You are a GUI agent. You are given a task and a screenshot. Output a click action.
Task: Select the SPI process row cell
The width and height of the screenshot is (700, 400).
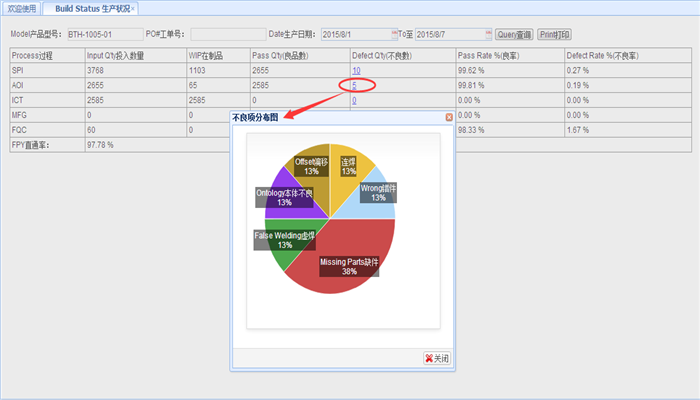pos(47,71)
